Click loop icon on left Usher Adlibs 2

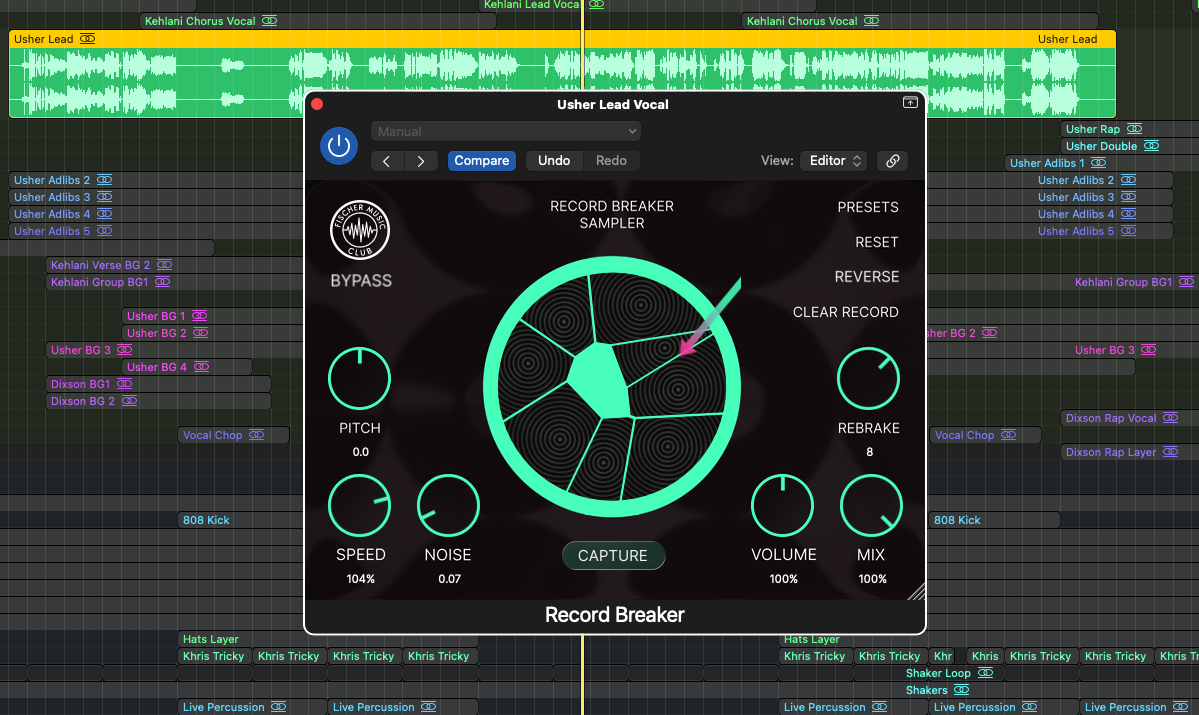point(104,180)
